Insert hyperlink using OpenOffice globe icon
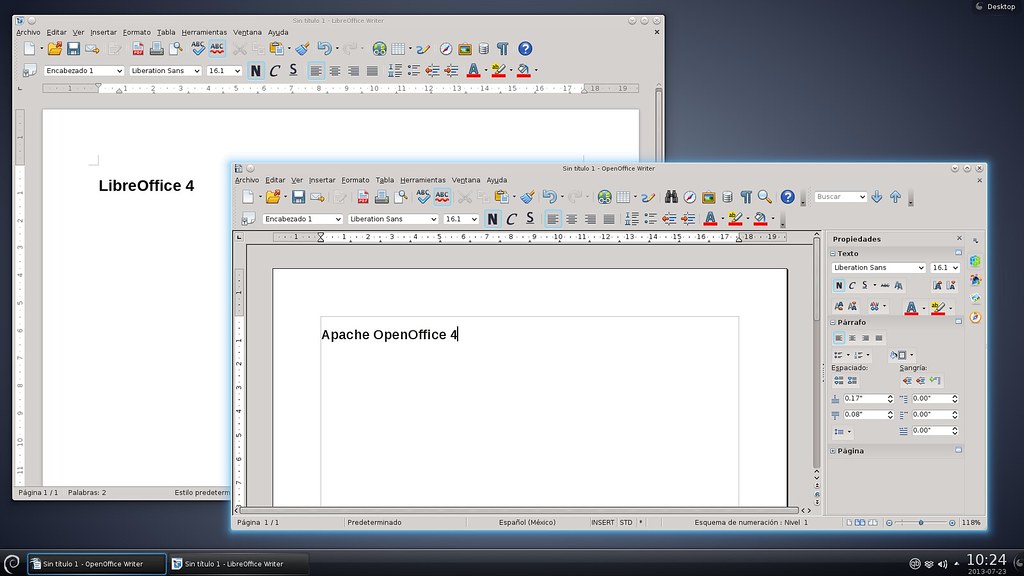 604,197
